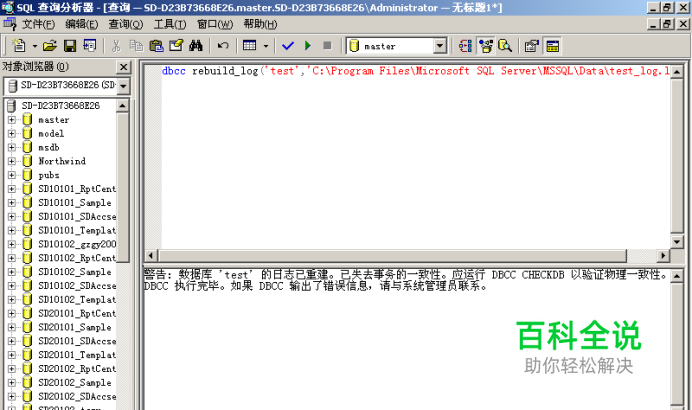Execute query with green play arrow
This screenshot has height=410, width=692.
[308, 45]
